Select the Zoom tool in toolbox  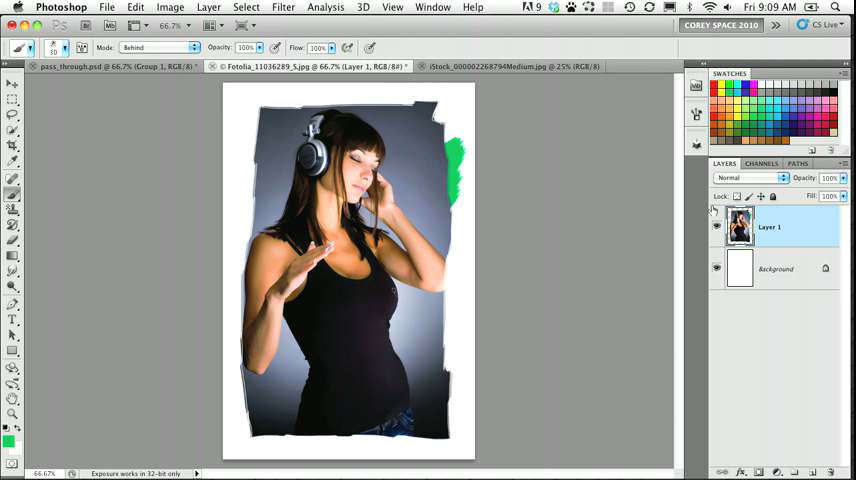[12, 413]
